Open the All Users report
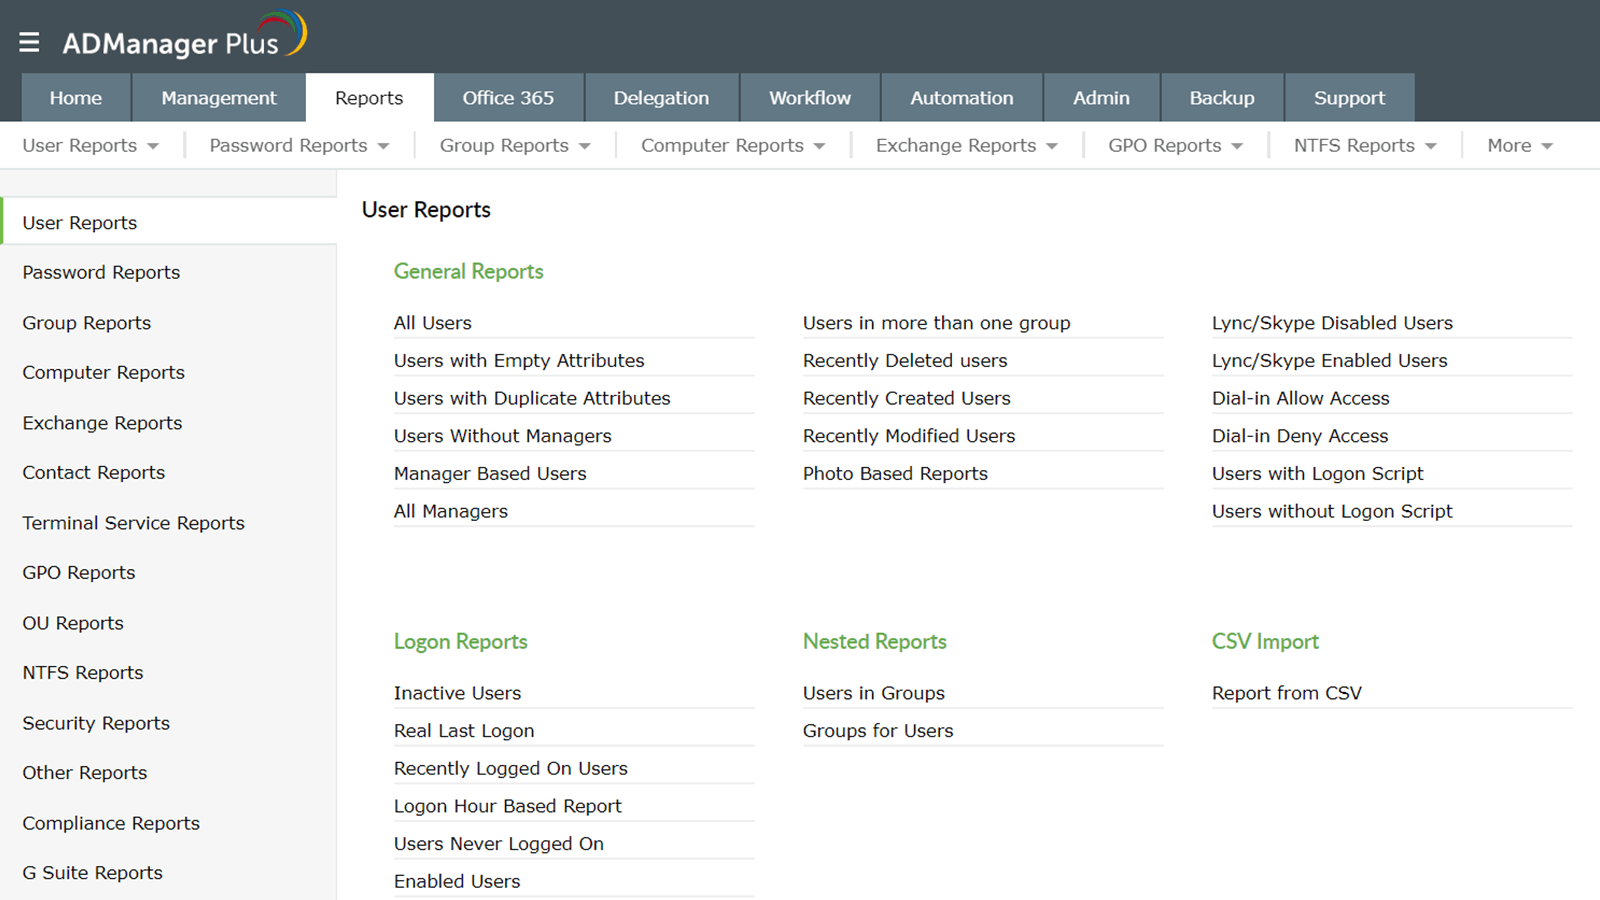Viewport: 1600px width, 900px height. point(433,323)
